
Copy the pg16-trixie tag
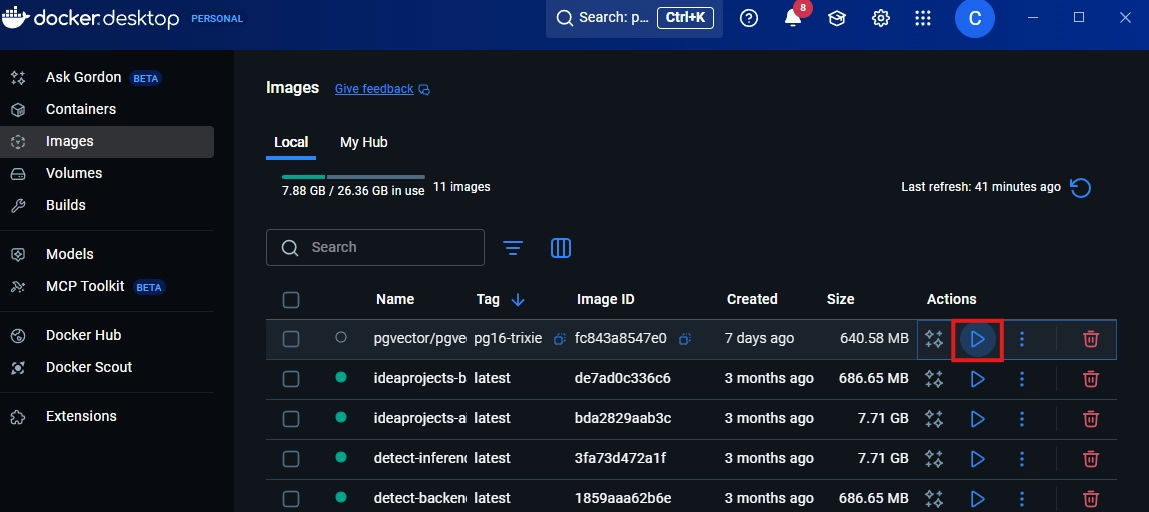[x=560, y=339]
